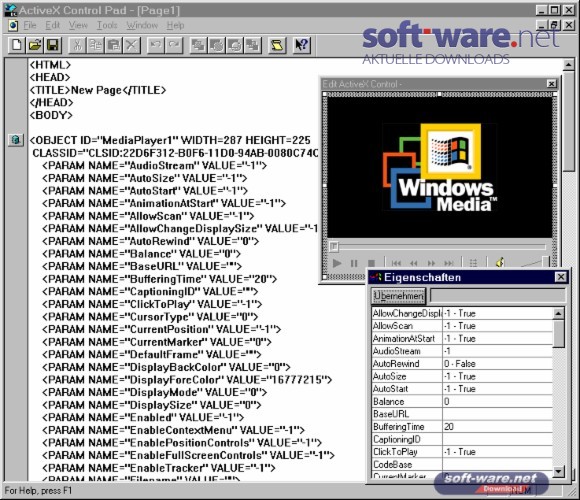The image size is (580, 500).
Task: Click the Bring to Front toolbar icon
Action: tap(198, 45)
